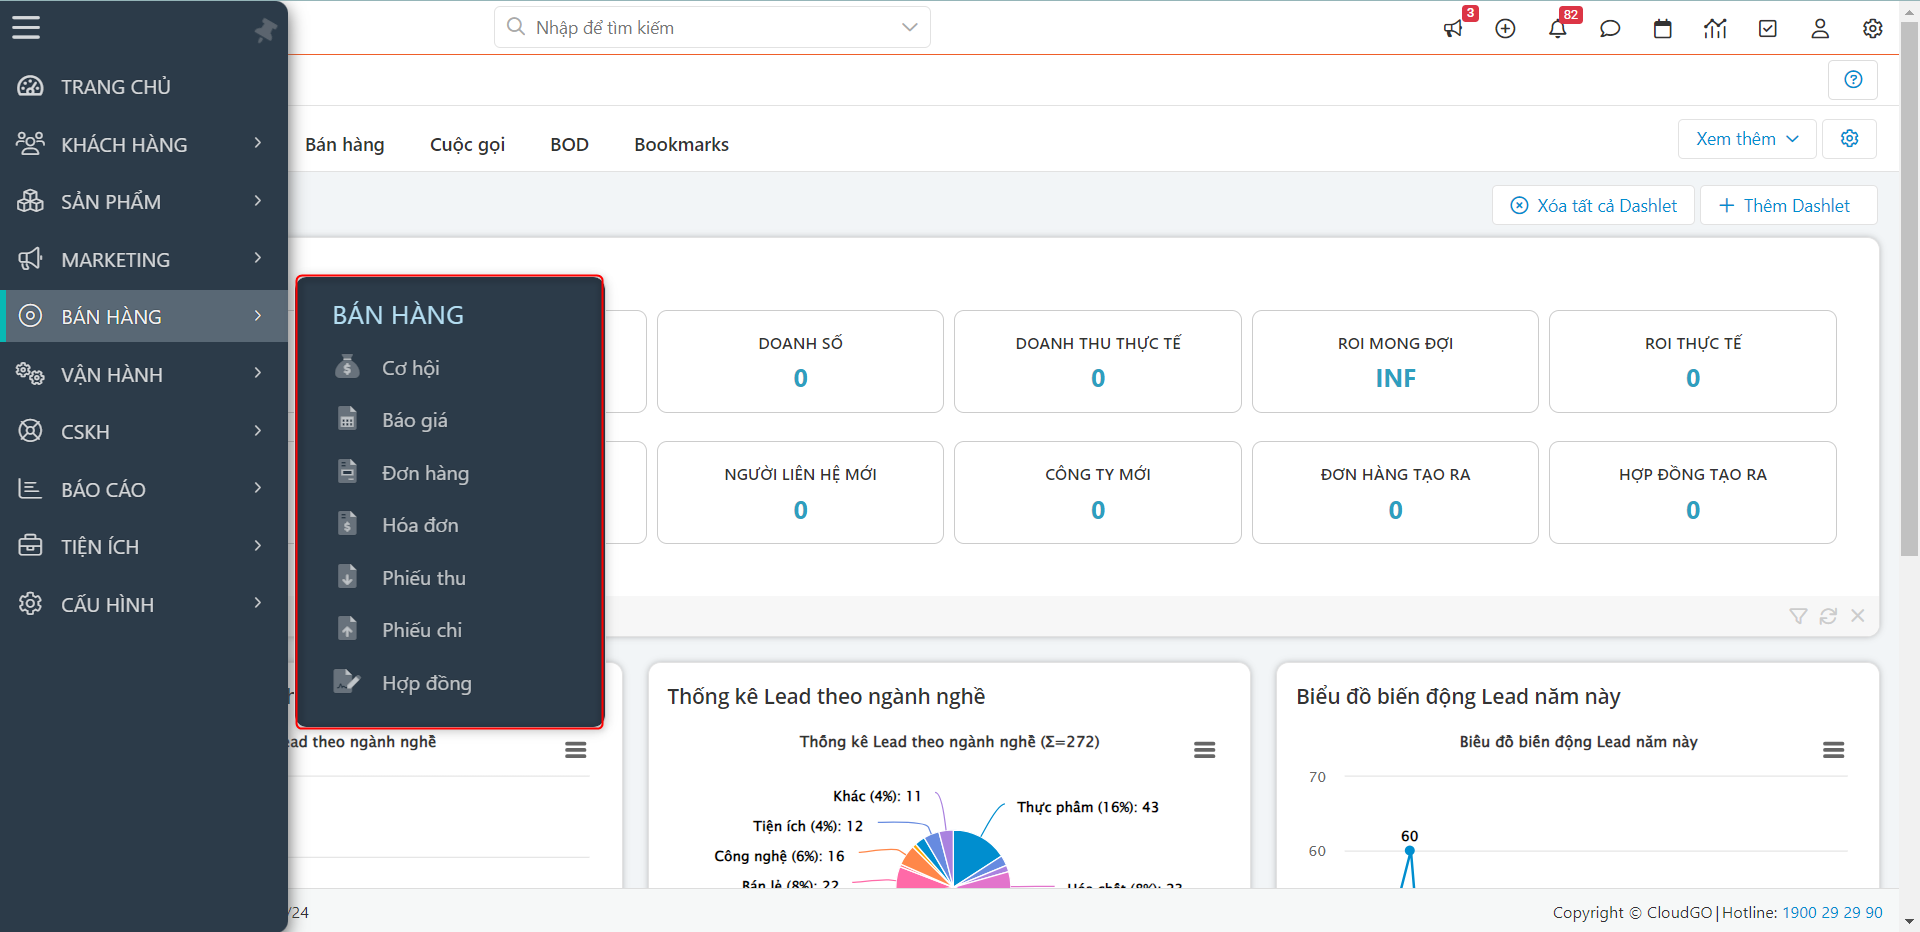Expand the Xem thêm dropdown
Screen dimensions: 1920x932
point(1747,139)
